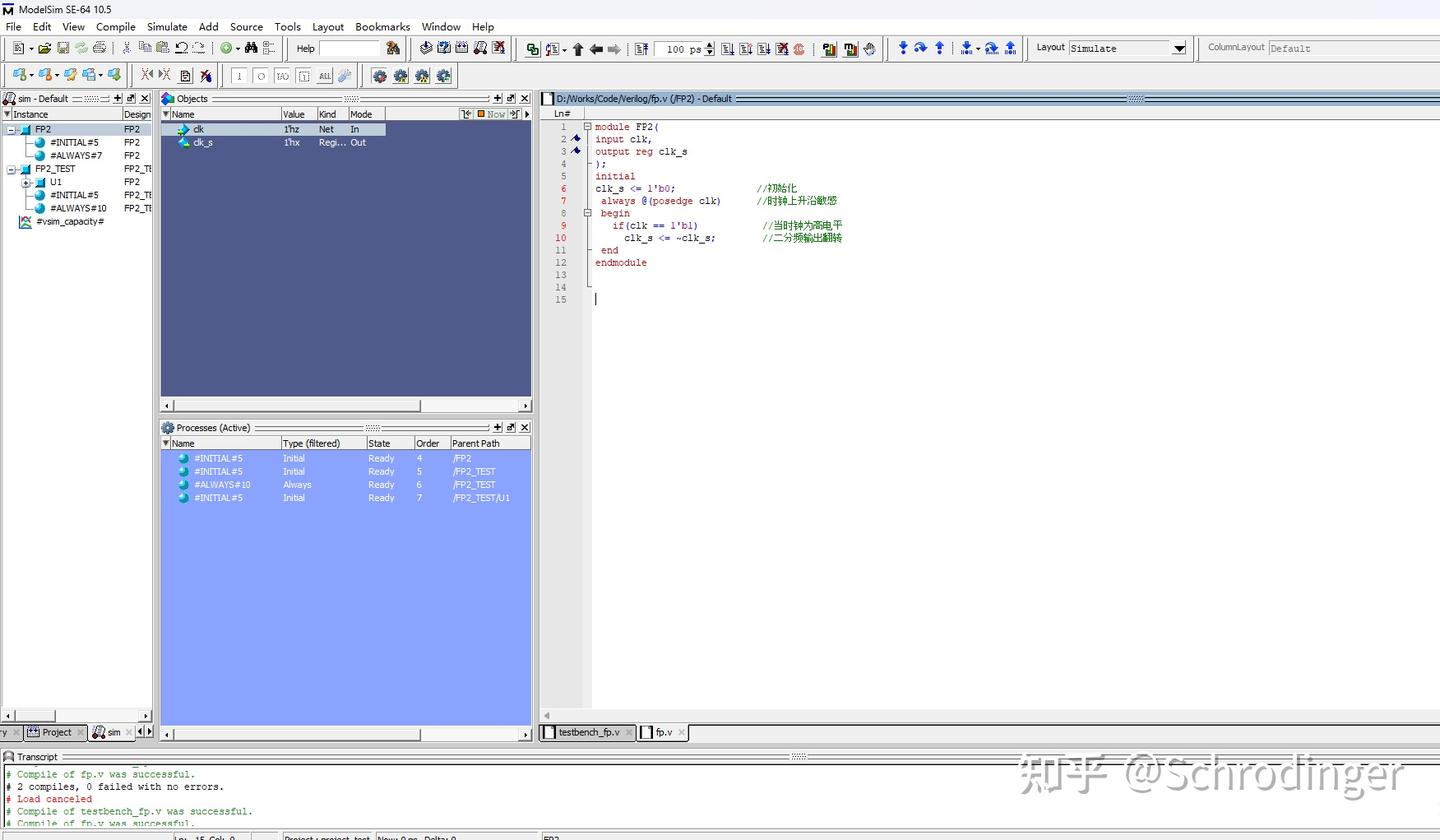The image size is (1440, 840).
Task: Click the Help search input field
Action: tap(351, 48)
